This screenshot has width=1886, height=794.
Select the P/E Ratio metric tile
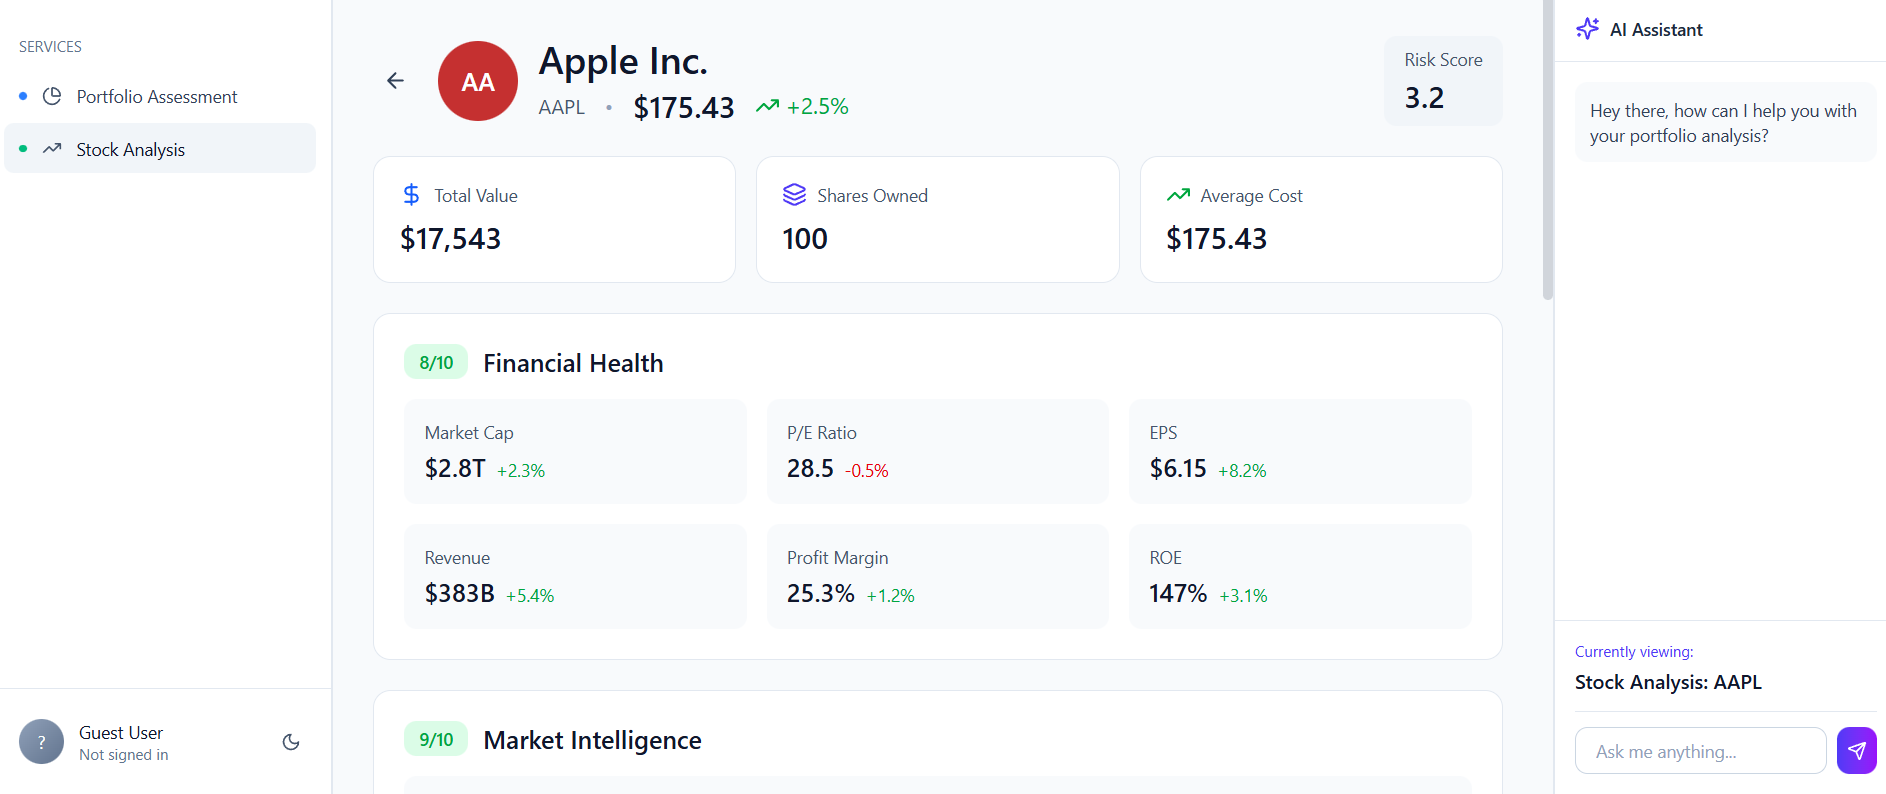[x=937, y=451]
